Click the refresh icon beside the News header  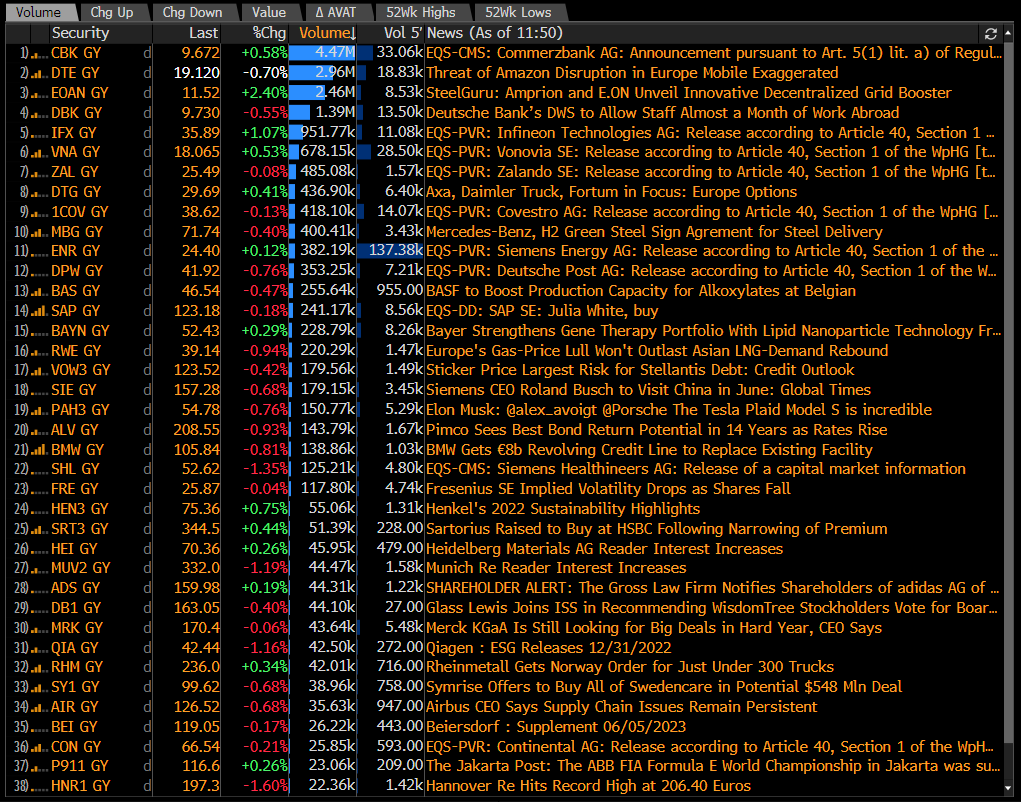click(990, 34)
